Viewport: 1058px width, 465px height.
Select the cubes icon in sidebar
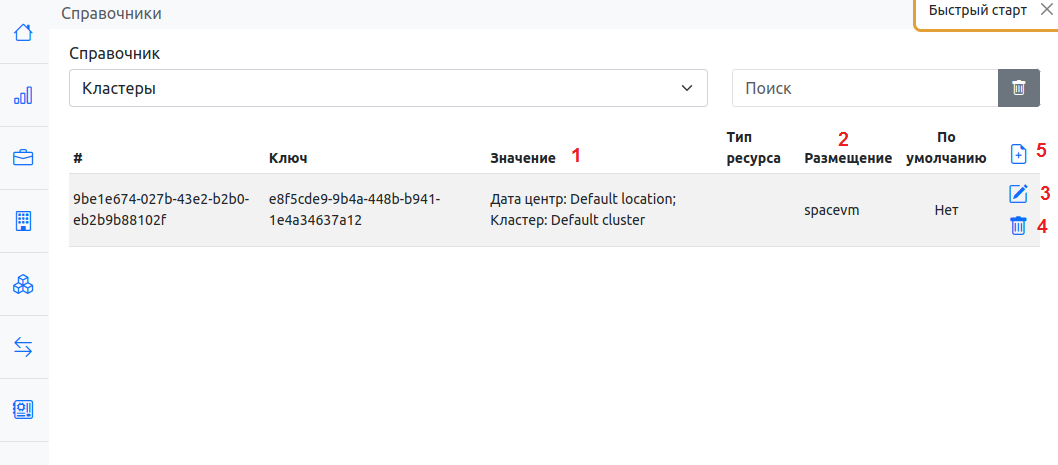[x=23, y=285]
